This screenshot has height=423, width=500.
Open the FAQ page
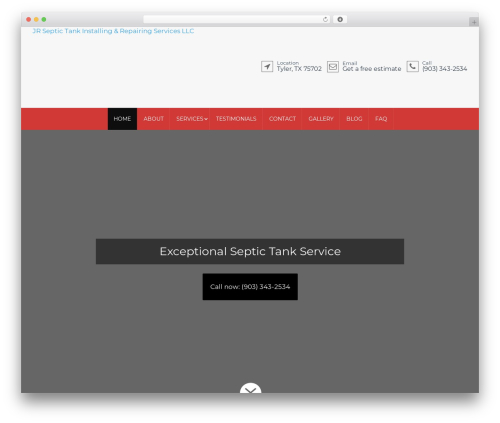(381, 119)
